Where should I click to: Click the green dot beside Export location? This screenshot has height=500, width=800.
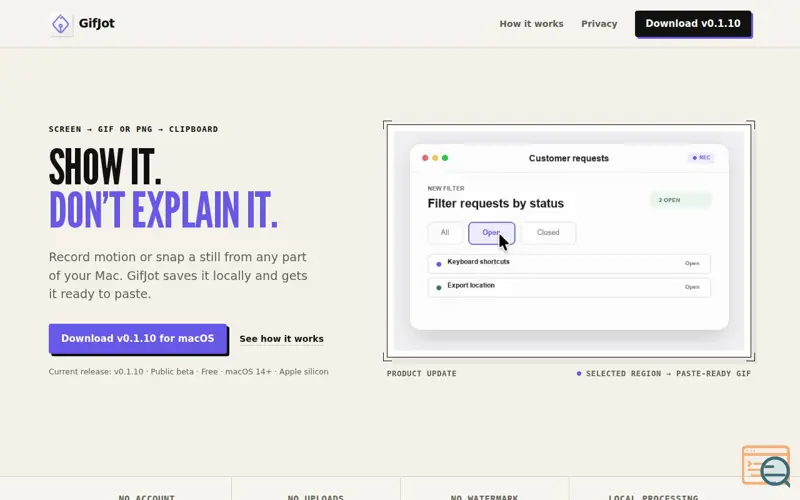click(x=439, y=288)
